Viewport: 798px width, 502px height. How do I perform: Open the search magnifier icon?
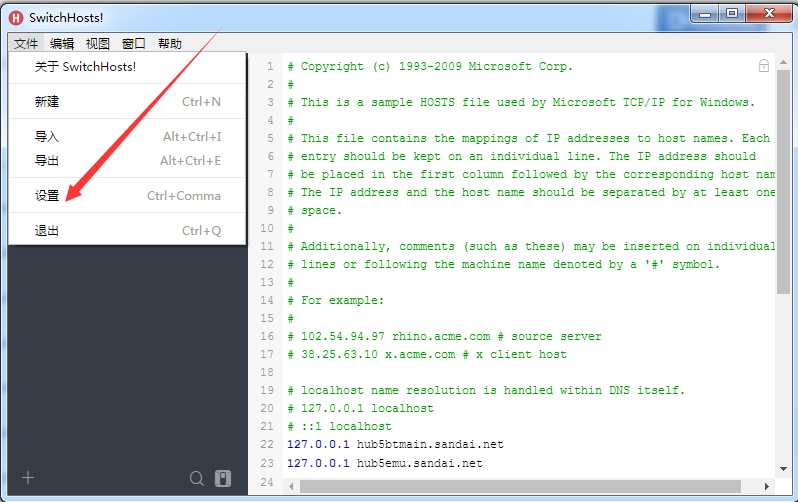(196, 478)
